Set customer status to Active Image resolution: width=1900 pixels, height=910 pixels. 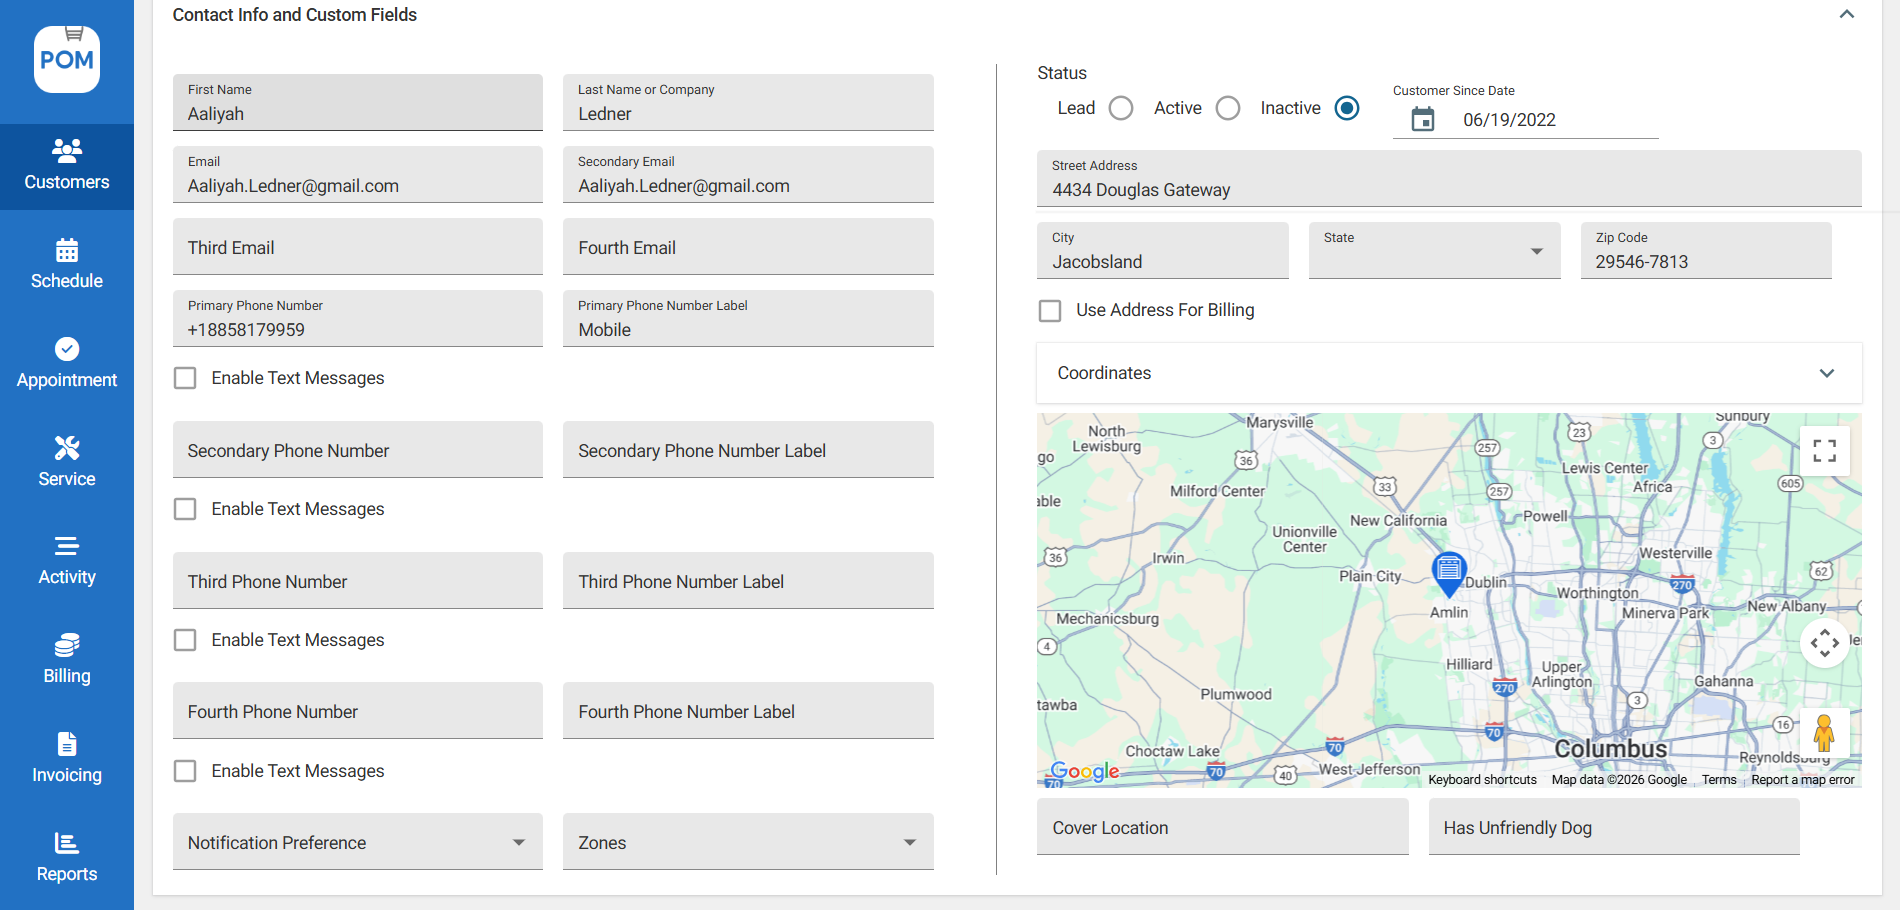pos(1228,107)
